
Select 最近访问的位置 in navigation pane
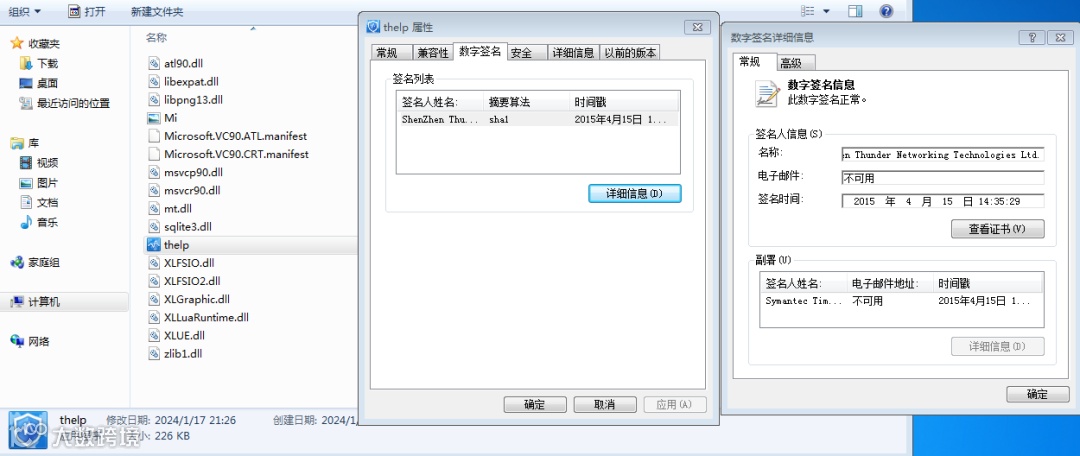(65, 103)
